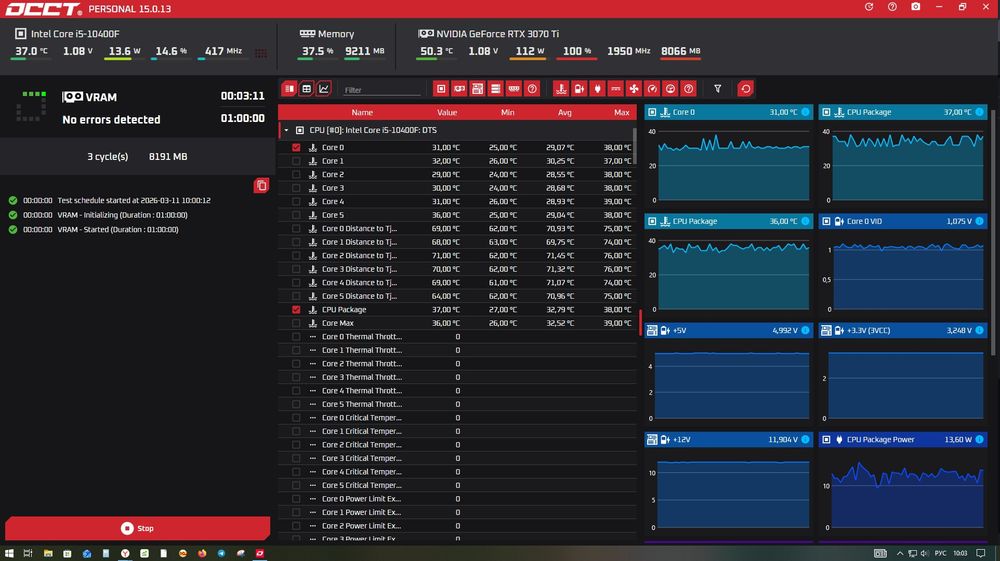Select the +3.3V (3VCC) graph header

click(x=902, y=330)
